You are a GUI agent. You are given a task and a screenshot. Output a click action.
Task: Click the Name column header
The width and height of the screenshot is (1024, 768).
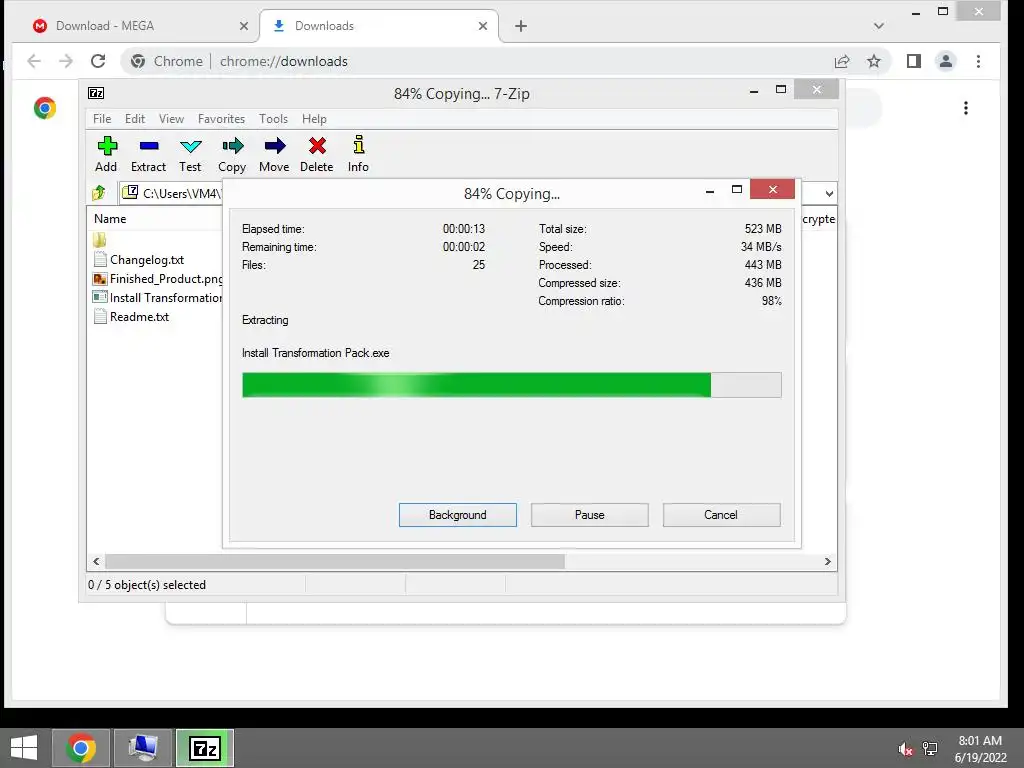click(x=110, y=219)
